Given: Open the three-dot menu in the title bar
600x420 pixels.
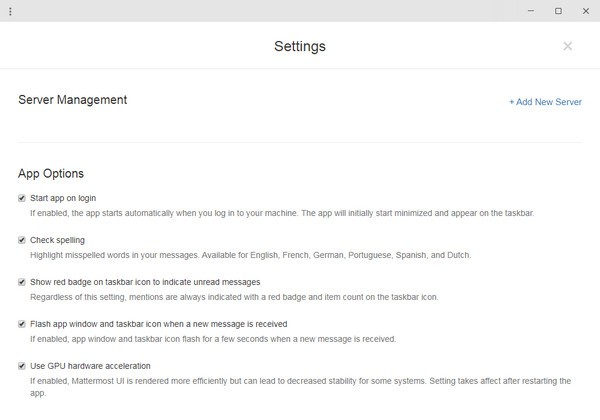Looking at the screenshot, I should pos(10,11).
